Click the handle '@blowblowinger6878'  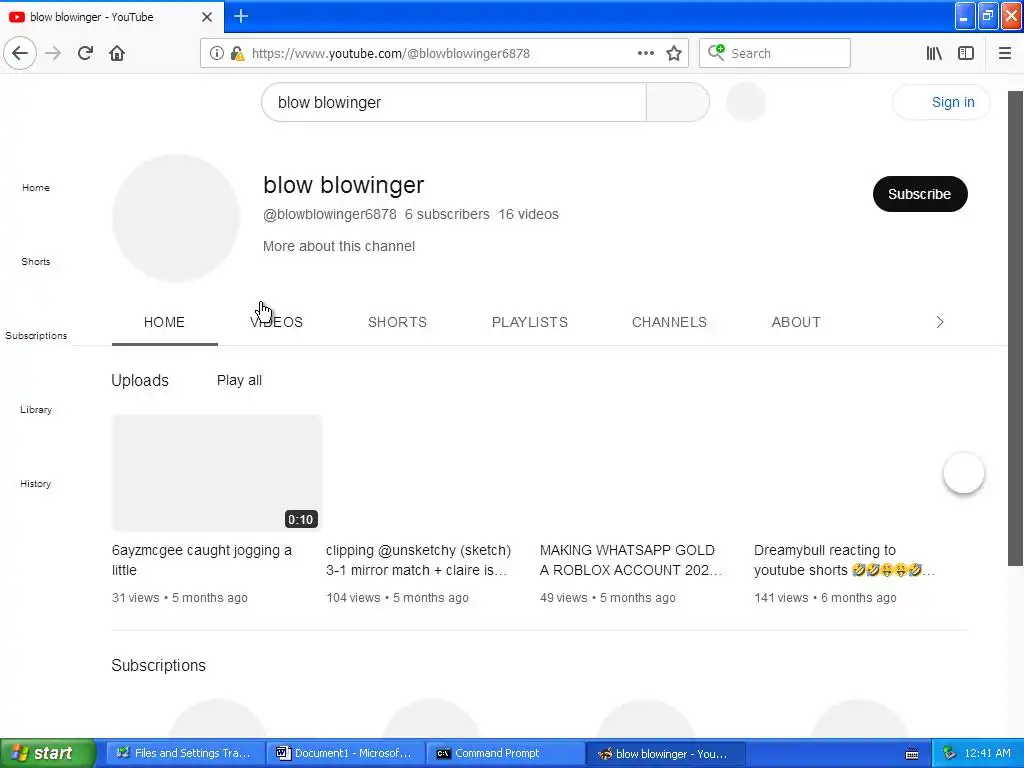point(330,214)
